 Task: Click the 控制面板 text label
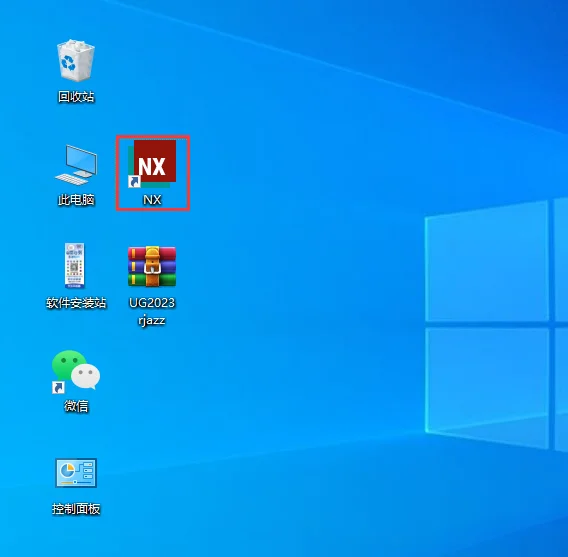pos(76,509)
